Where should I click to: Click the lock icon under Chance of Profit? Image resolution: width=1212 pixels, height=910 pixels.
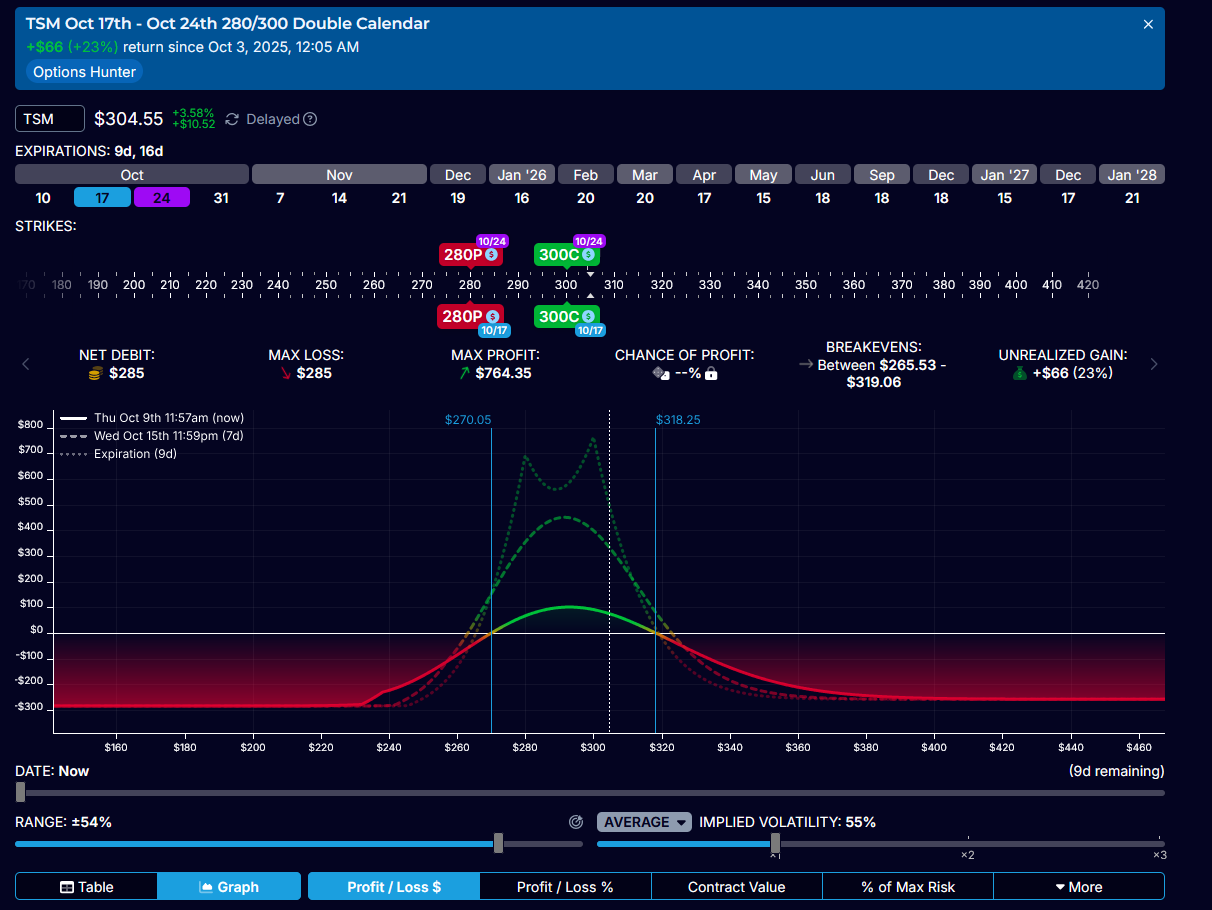711,373
